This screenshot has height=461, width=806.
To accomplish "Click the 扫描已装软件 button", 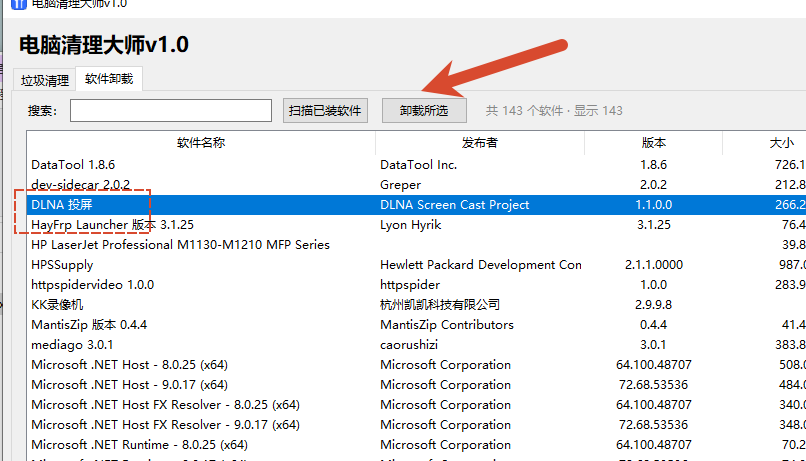I will pos(325,110).
